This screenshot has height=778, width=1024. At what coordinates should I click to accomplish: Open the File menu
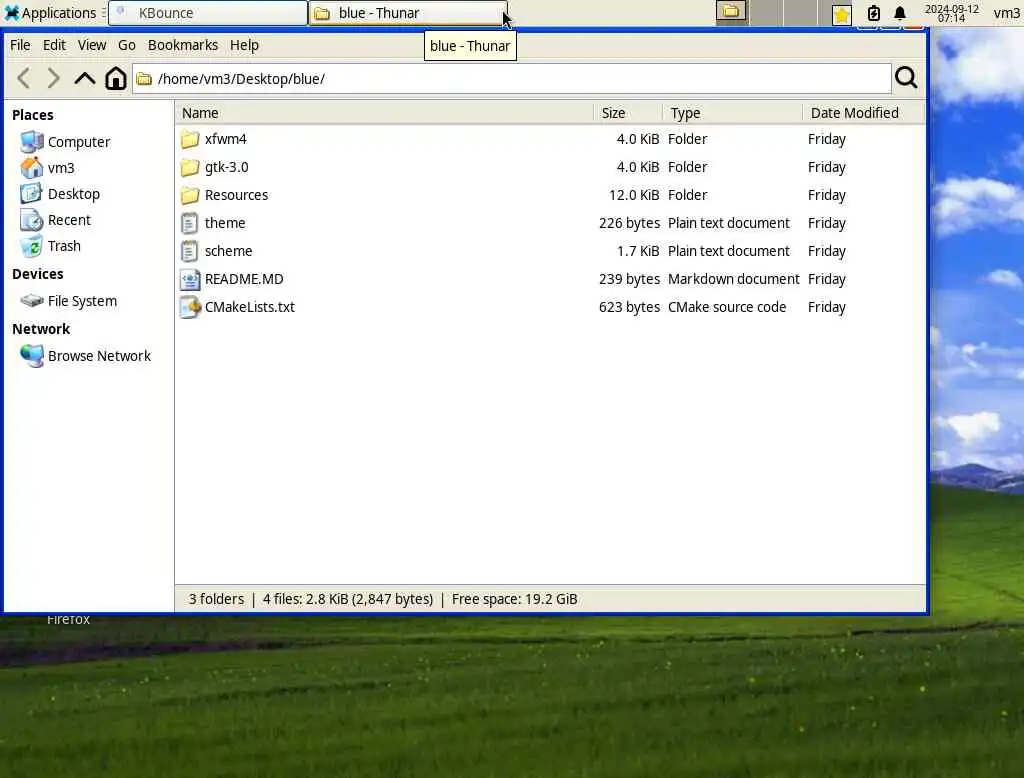tap(20, 45)
